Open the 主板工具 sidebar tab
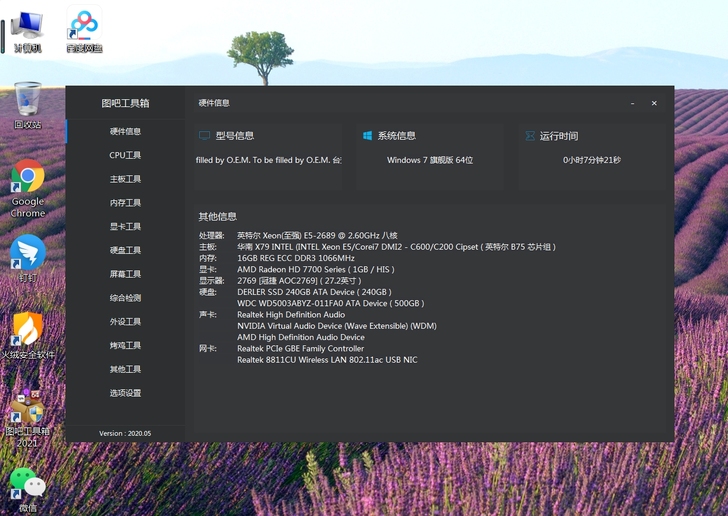The height and width of the screenshot is (516, 728). point(125,179)
